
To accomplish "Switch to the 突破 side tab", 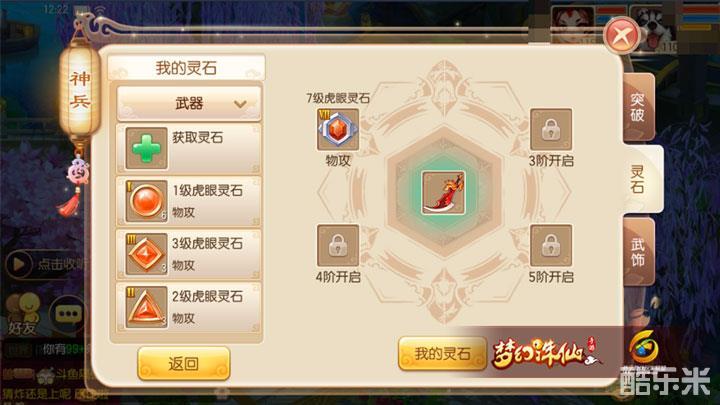I will (x=638, y=107).
